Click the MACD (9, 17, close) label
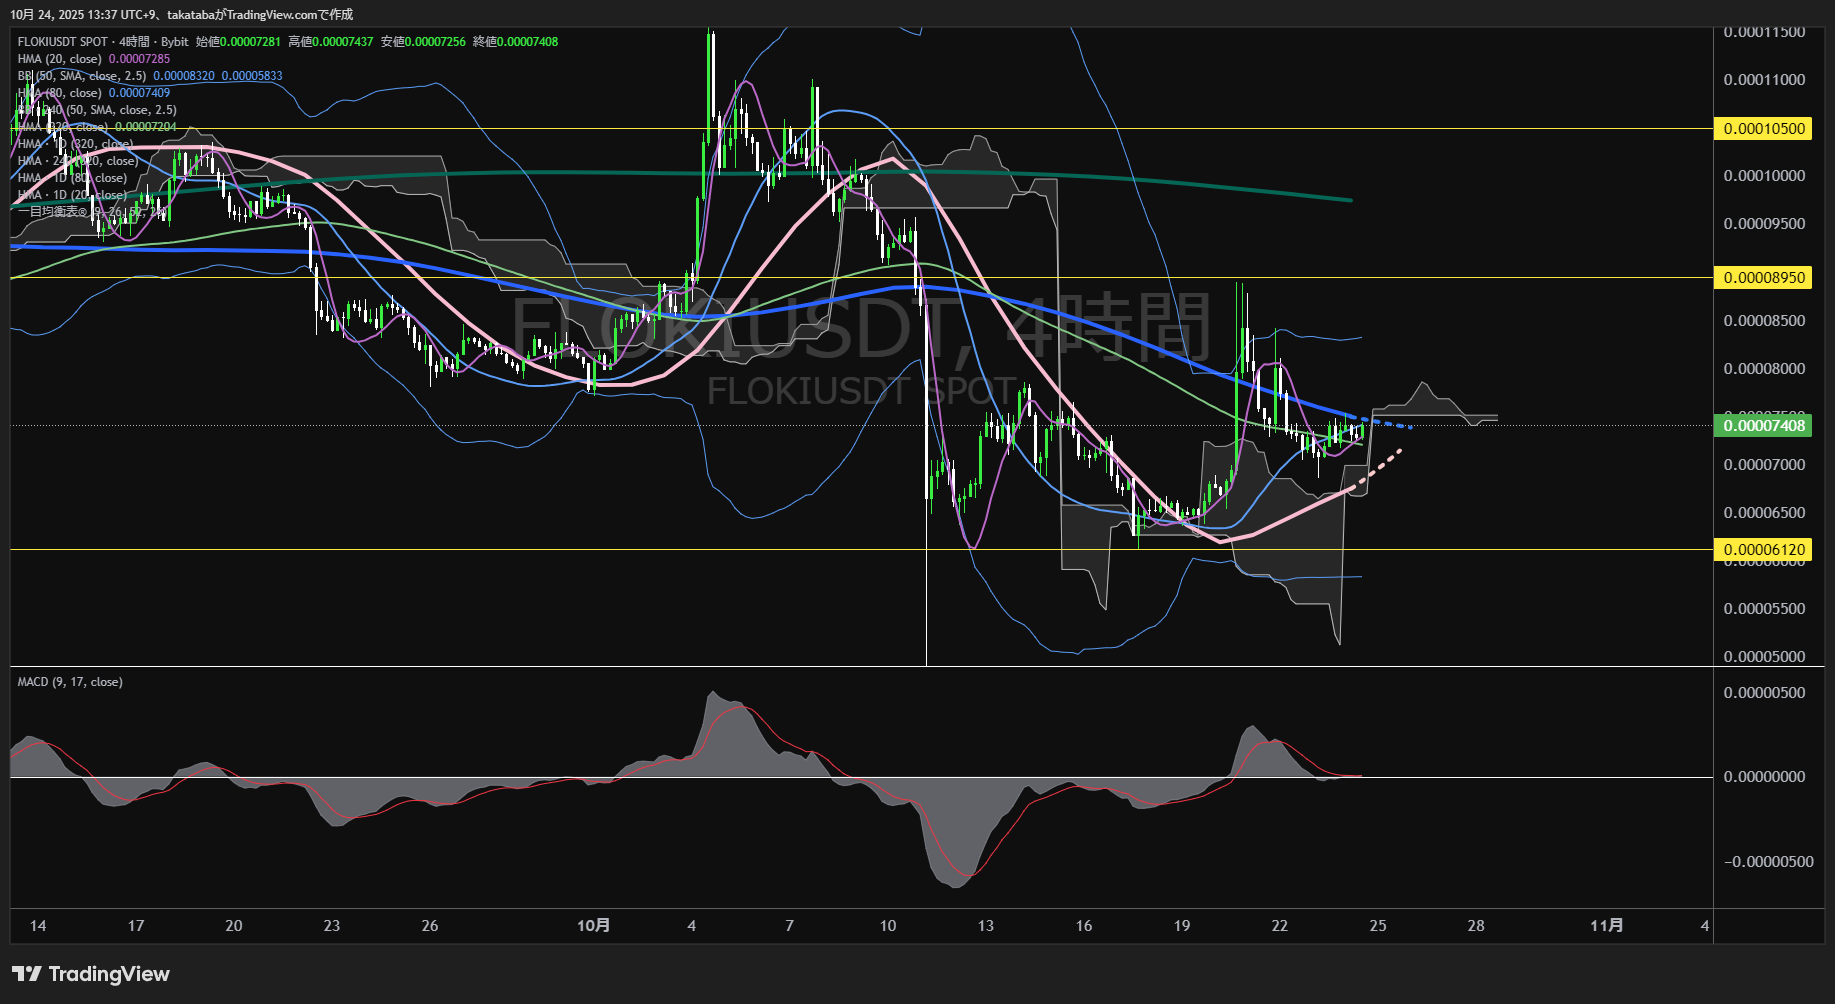This screenshot has height=1004, width=1835. coord(70,682)
